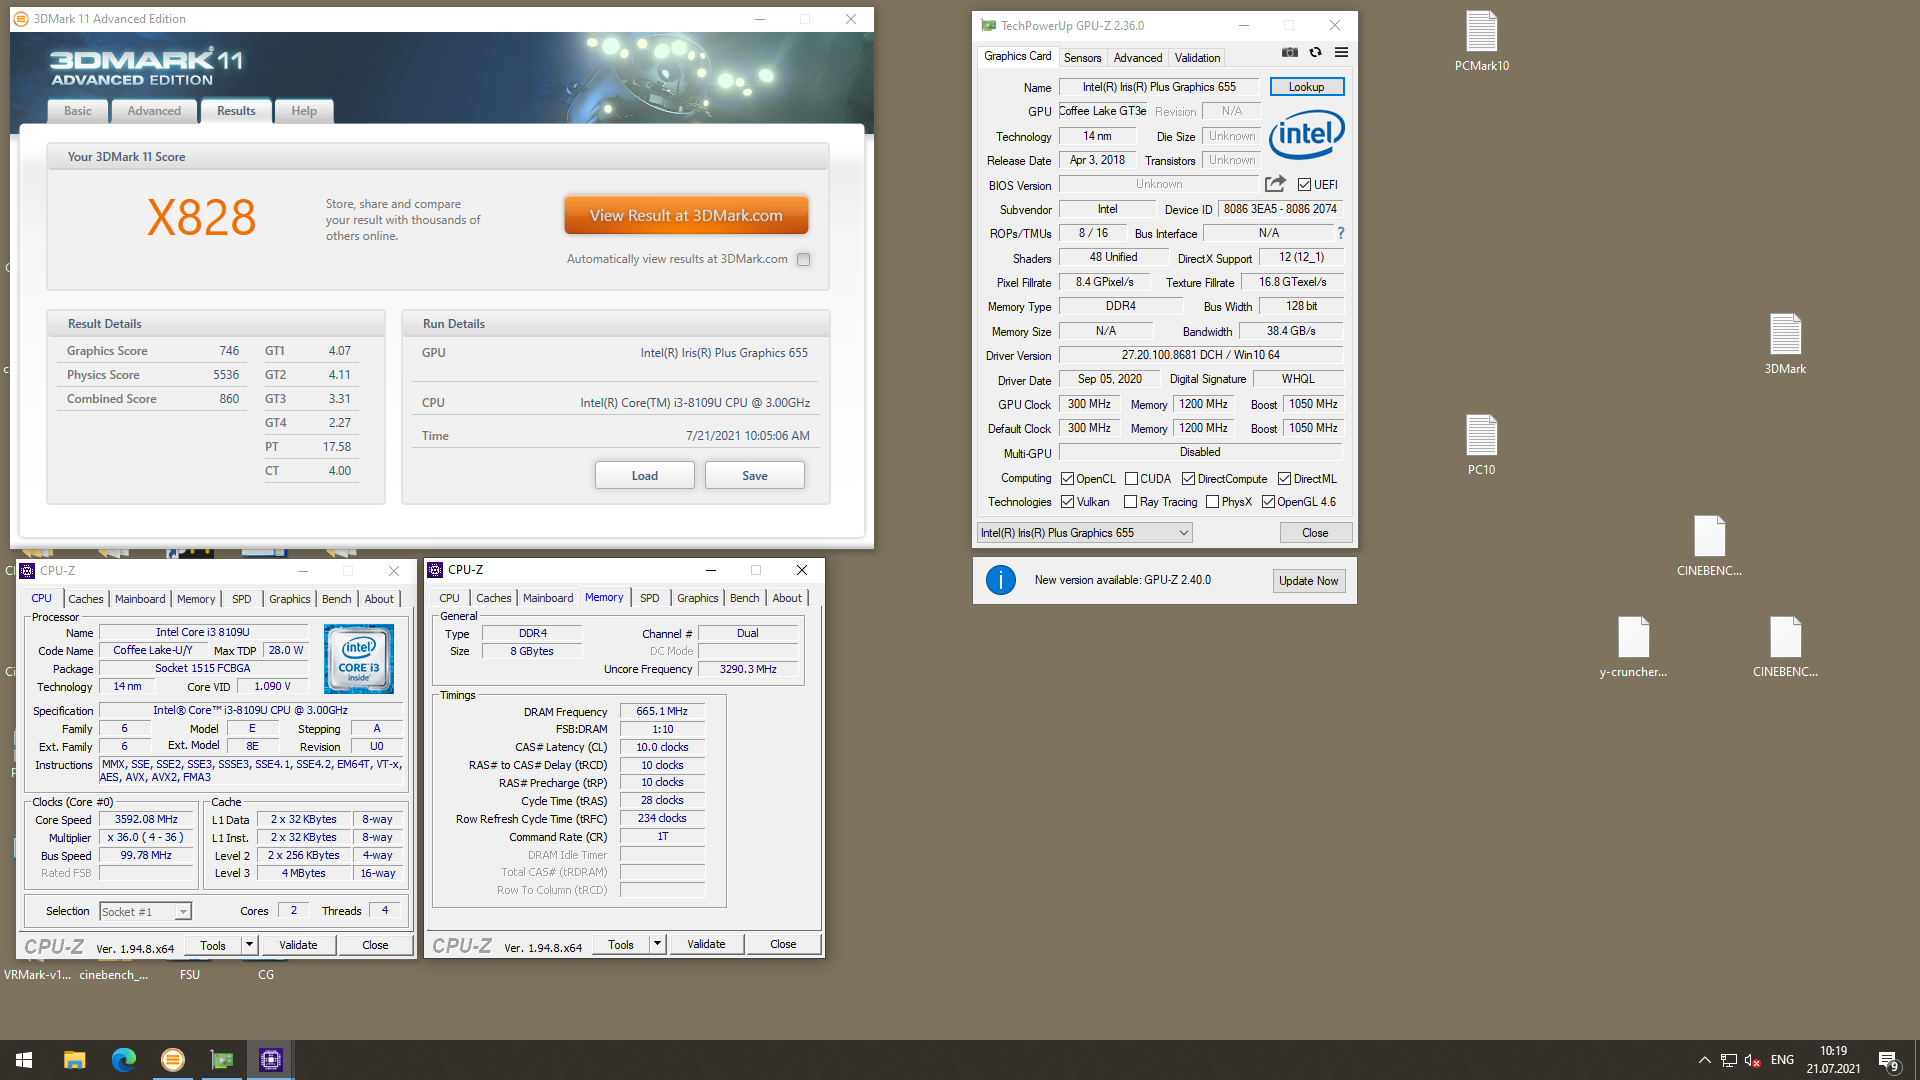
Task: Expand Tools dropdown arrow in left CPU-Z
Action: tap(249, 945)
